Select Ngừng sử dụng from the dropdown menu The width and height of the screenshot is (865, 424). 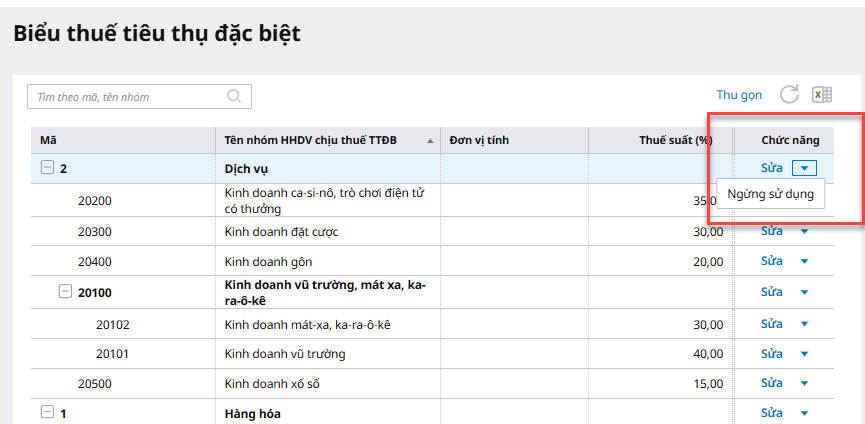pyautogui.click(x=771, y=194)
